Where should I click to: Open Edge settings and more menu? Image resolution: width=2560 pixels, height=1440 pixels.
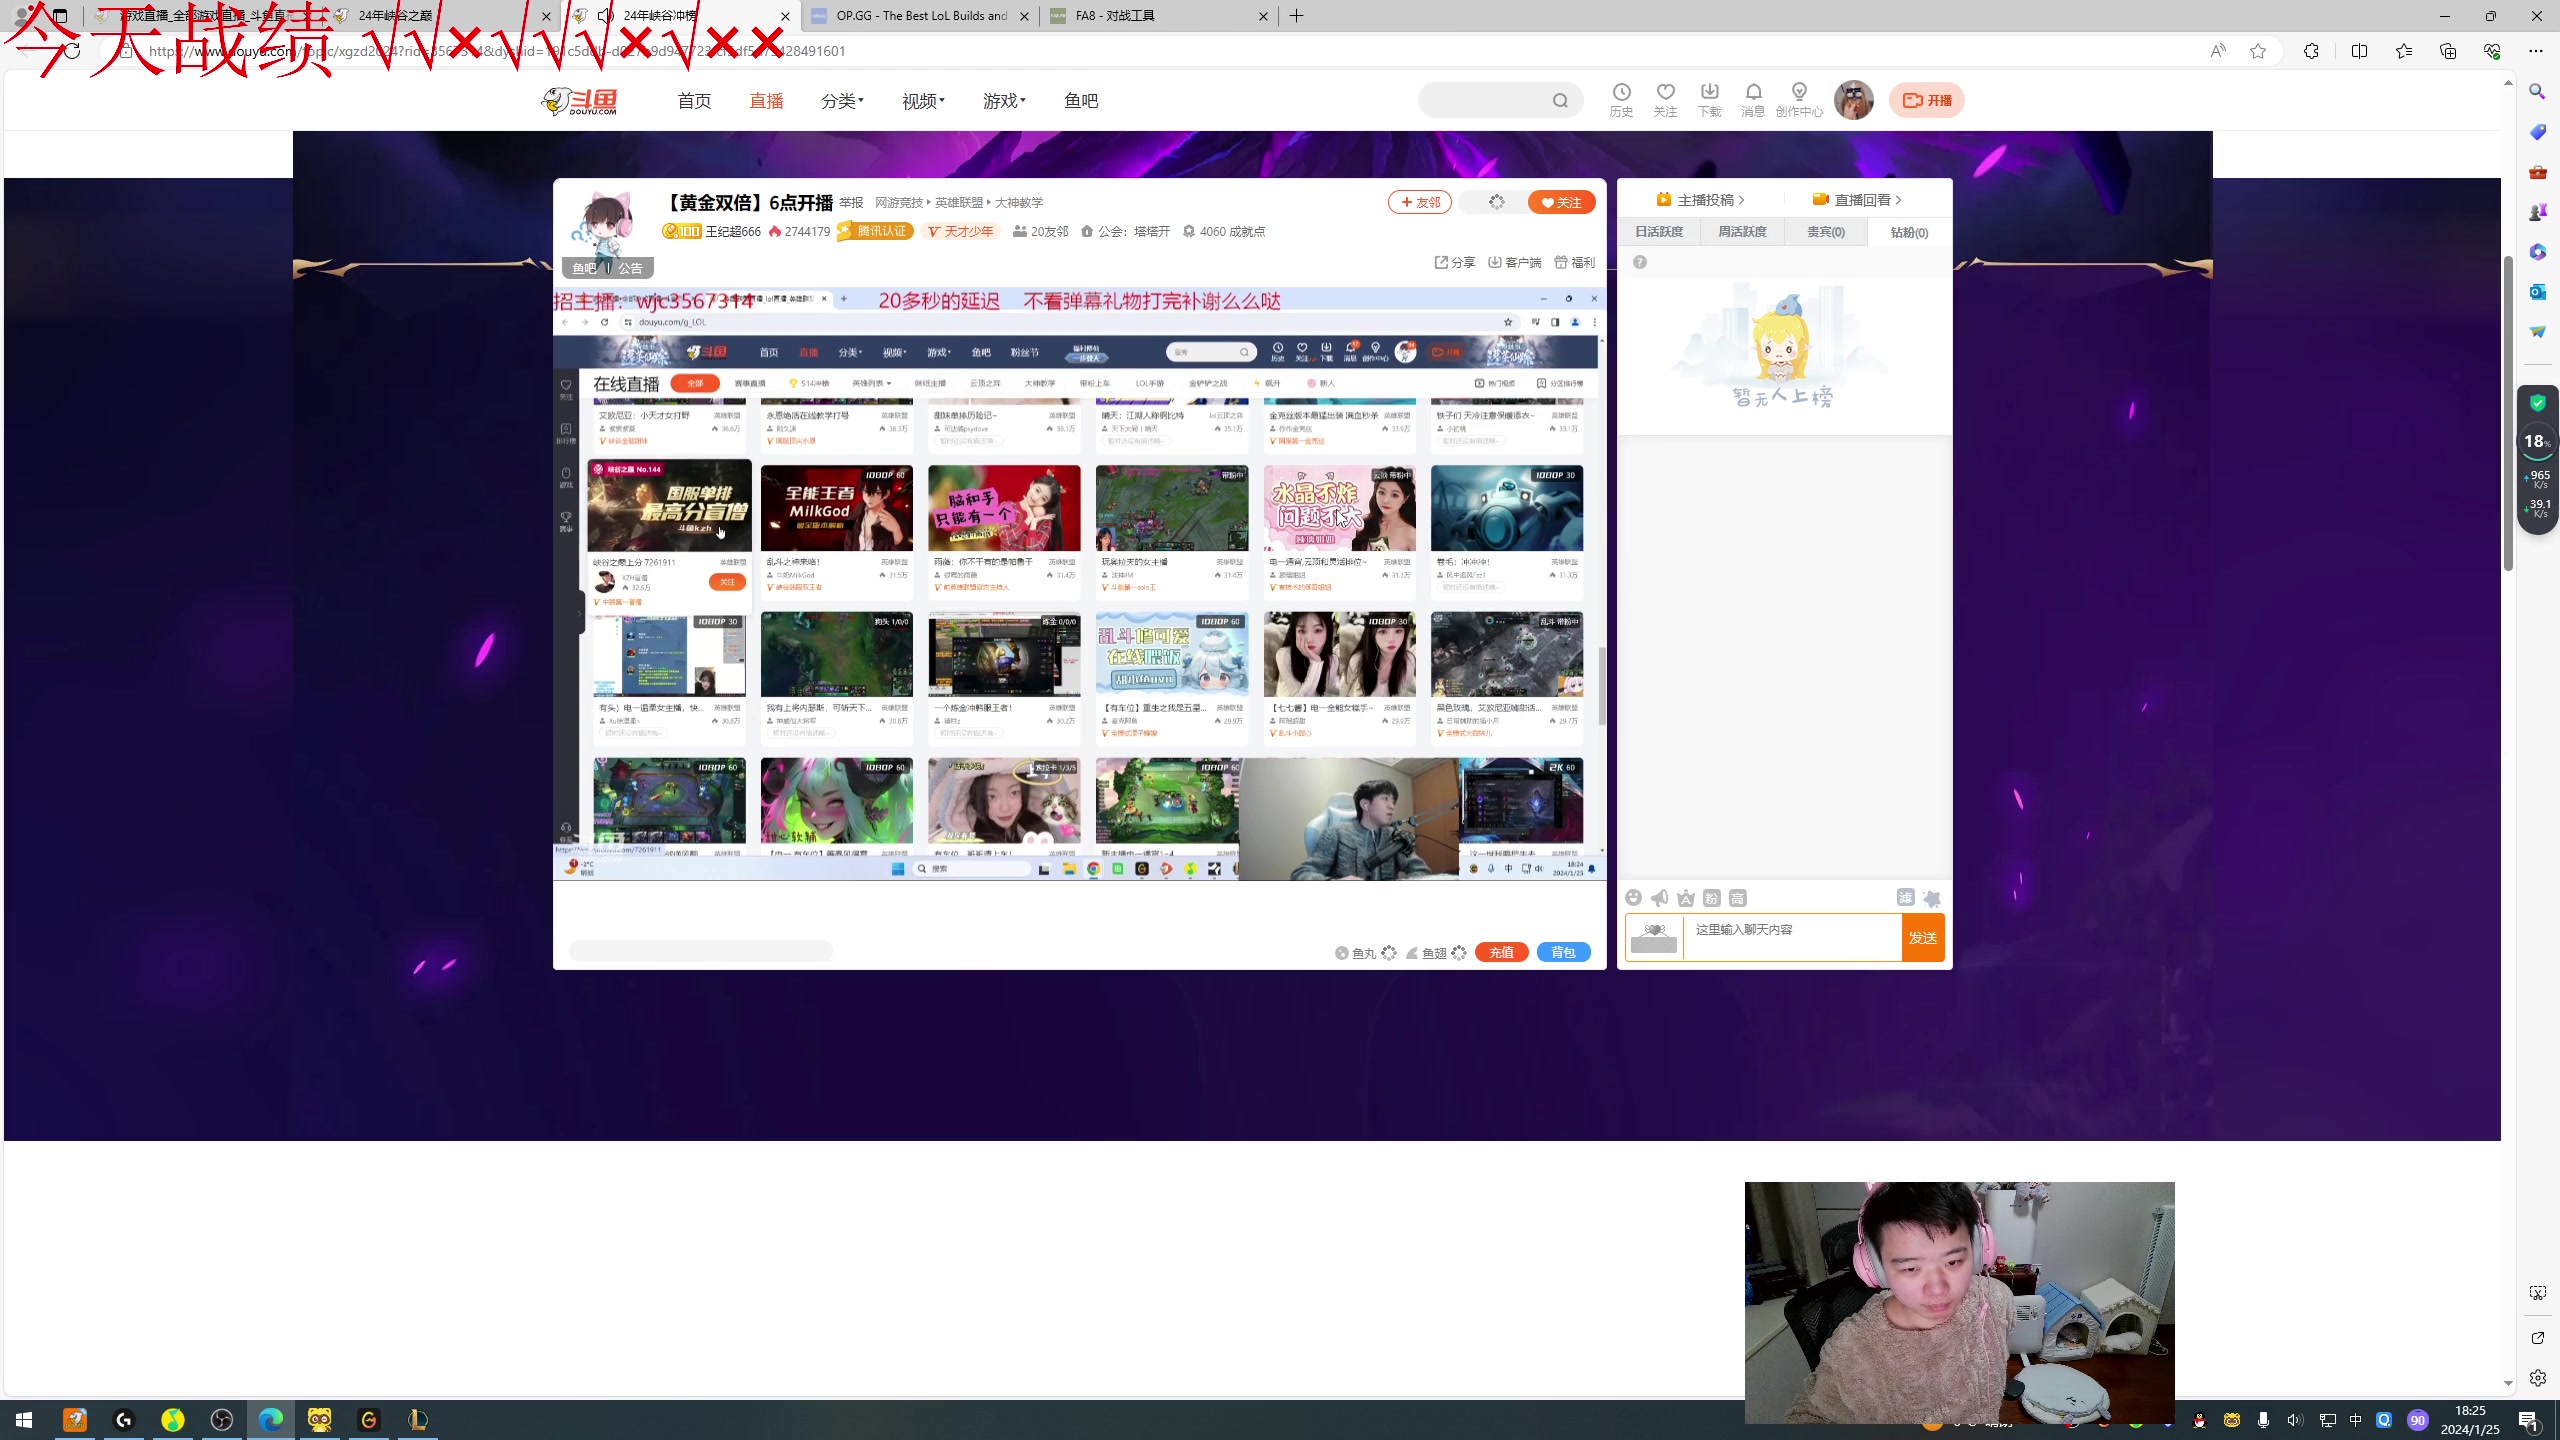click(2536, 51)
